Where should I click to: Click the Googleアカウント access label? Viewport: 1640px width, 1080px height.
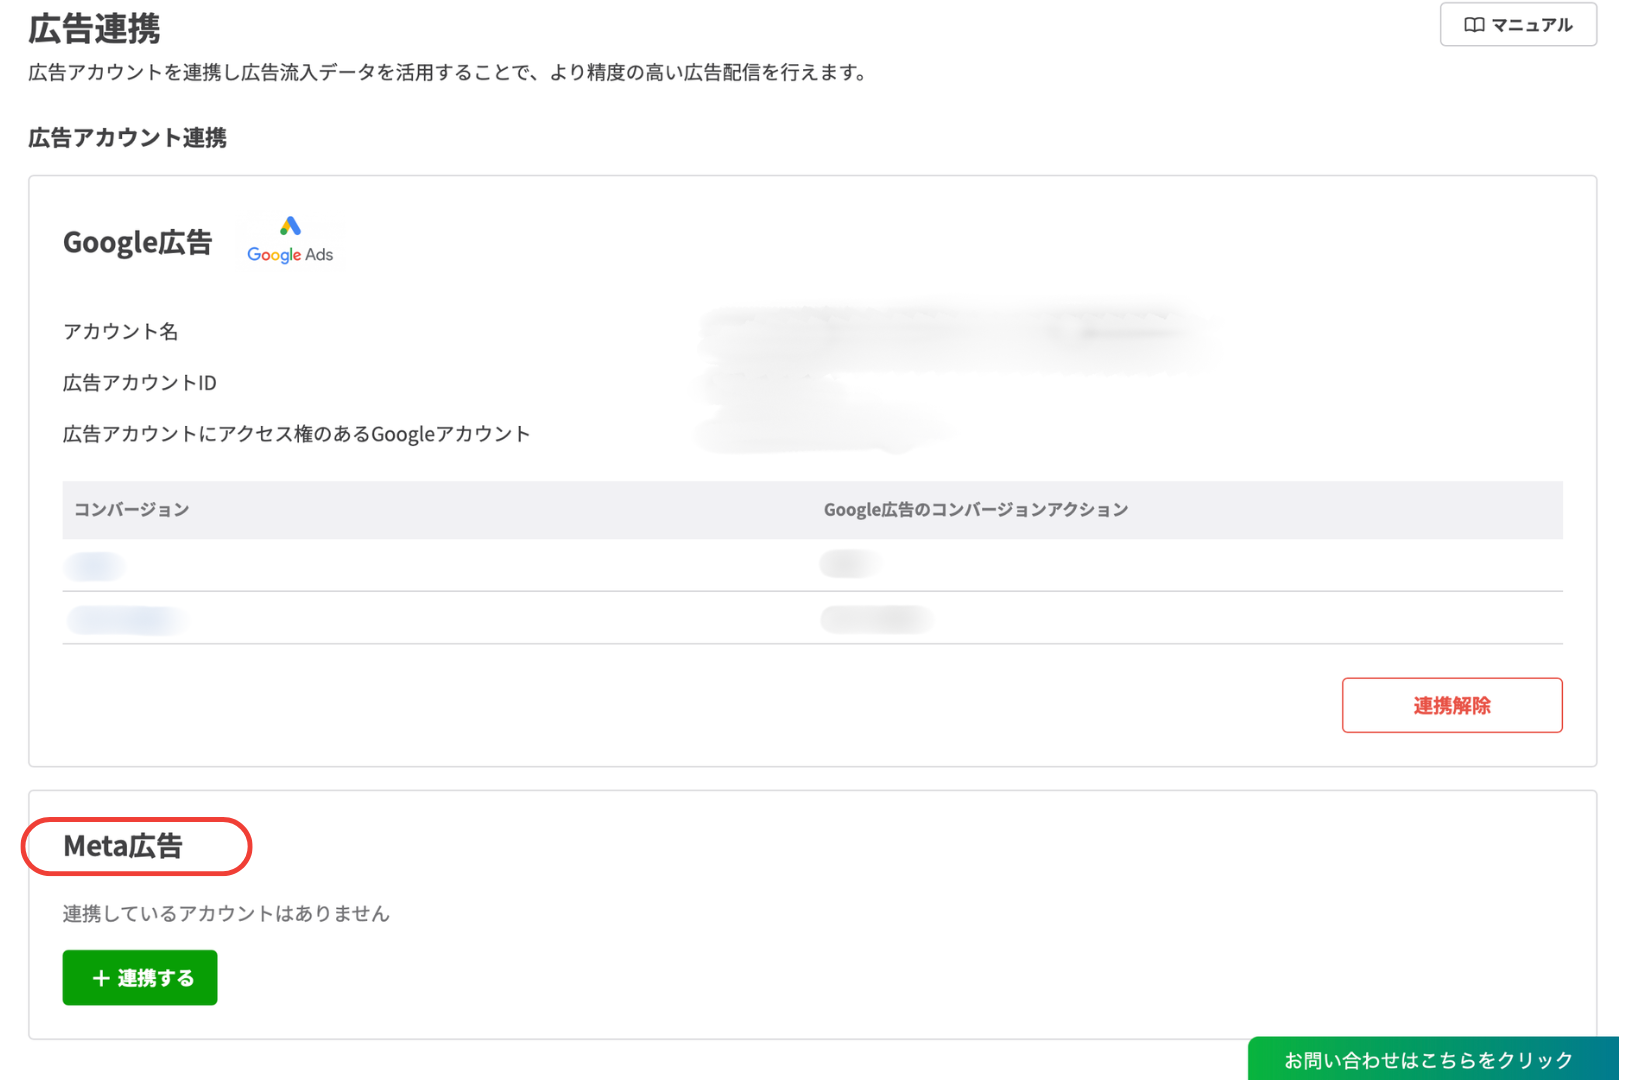coord(296,434)
